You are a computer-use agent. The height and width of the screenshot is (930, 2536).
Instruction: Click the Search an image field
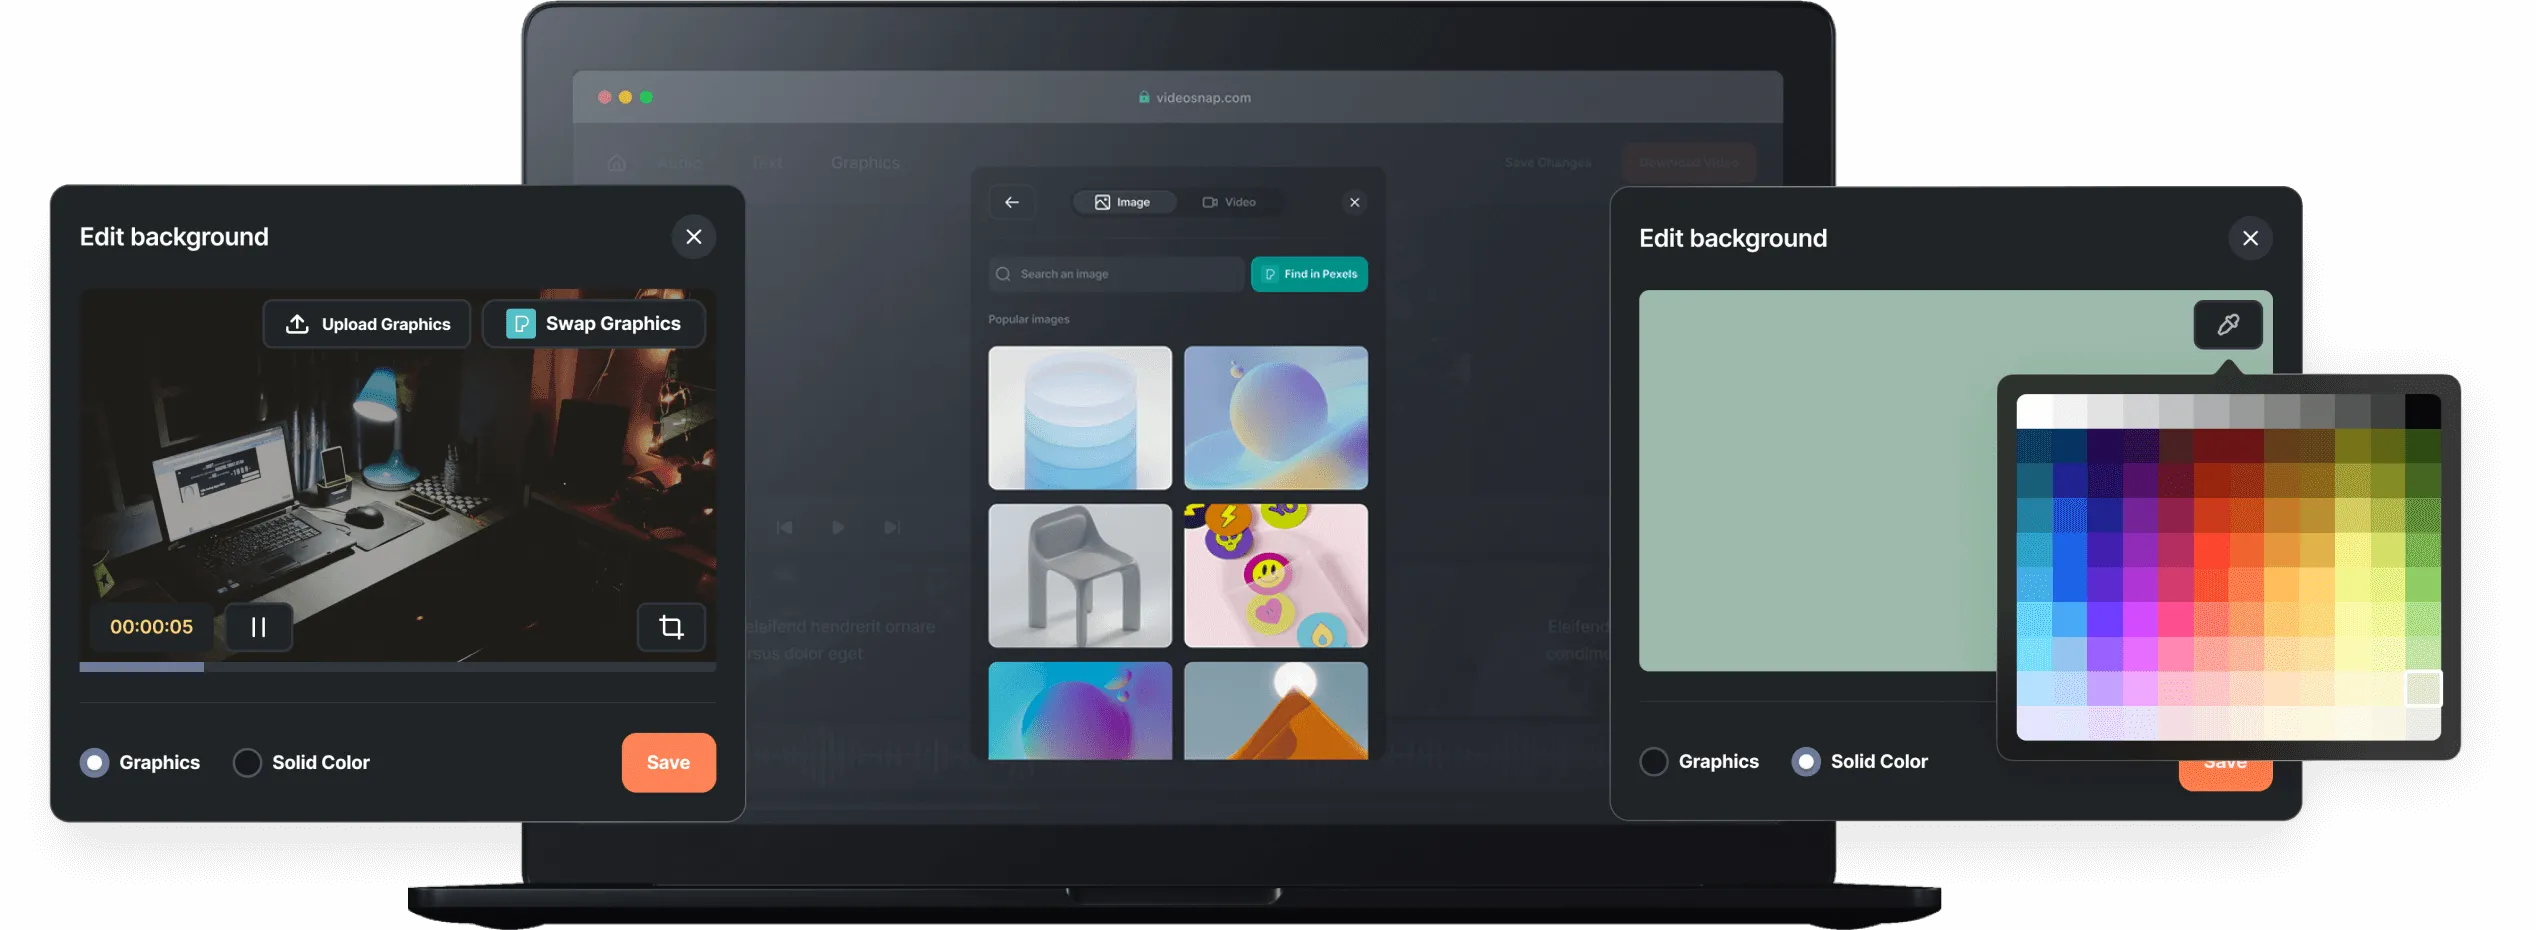1116,274
